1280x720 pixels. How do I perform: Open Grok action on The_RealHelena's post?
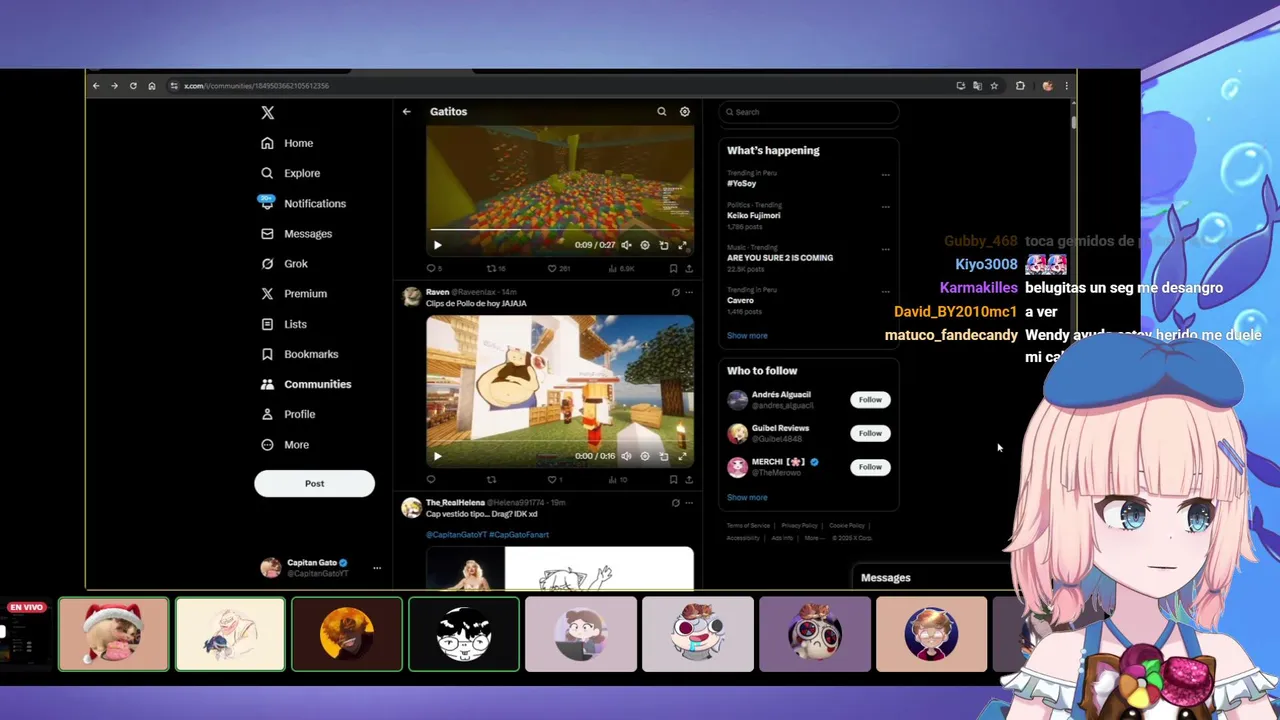point(675,503)
